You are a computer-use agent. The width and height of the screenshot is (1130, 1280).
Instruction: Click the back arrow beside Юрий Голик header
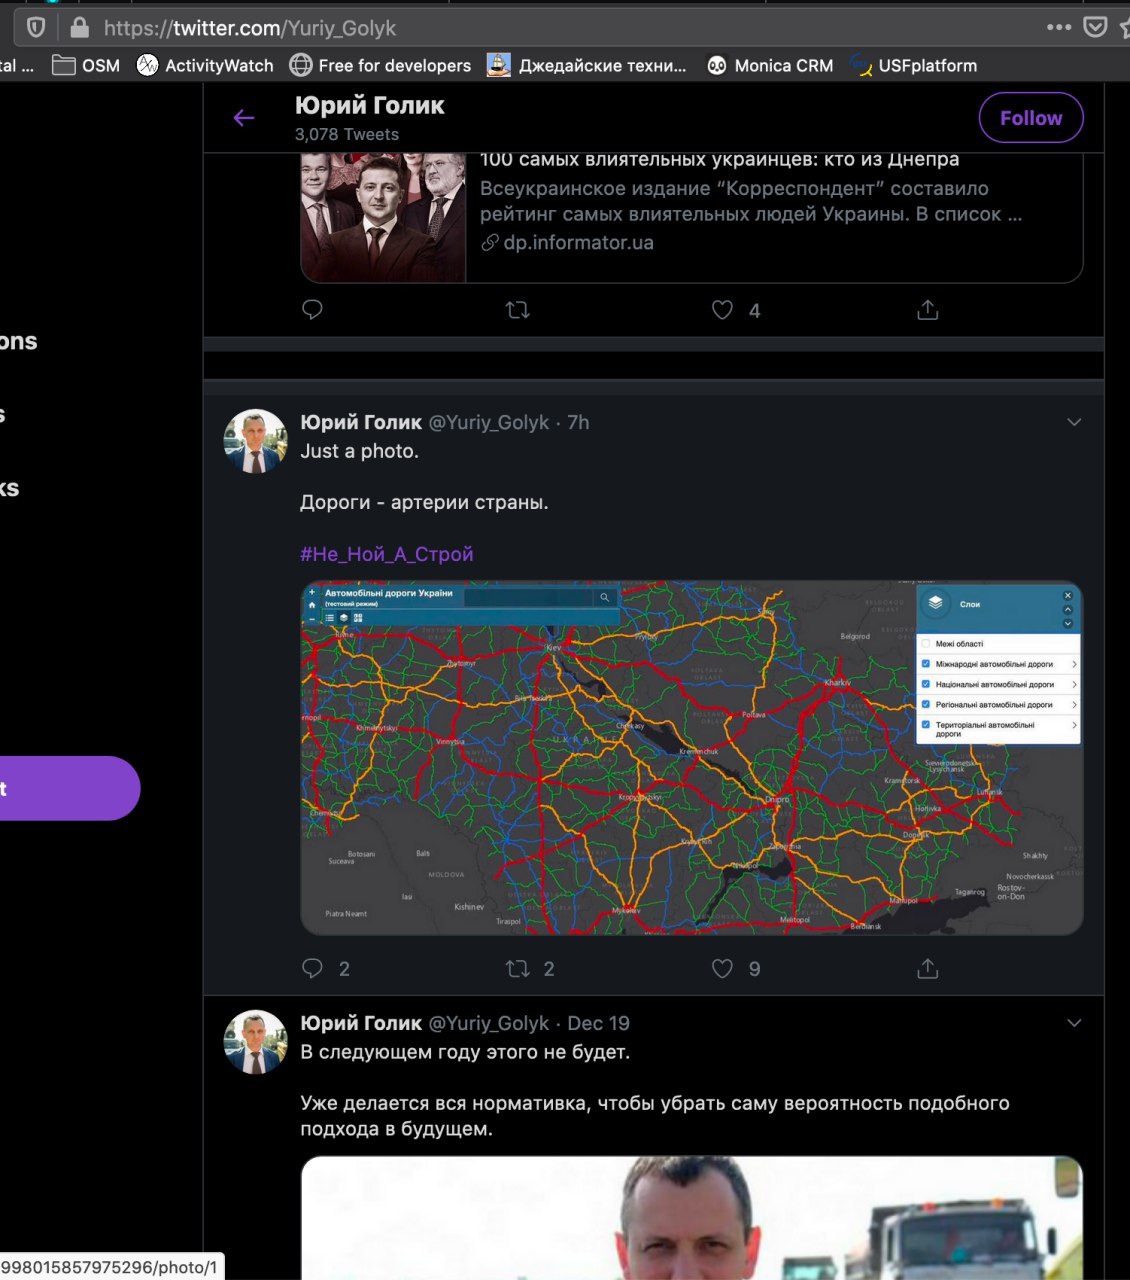[244, 118]
